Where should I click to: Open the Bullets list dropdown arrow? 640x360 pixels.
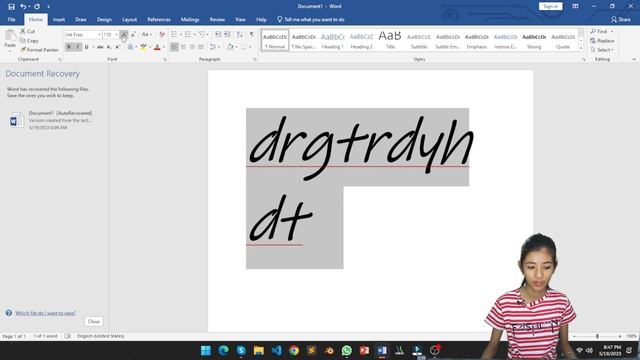(181, 35)
